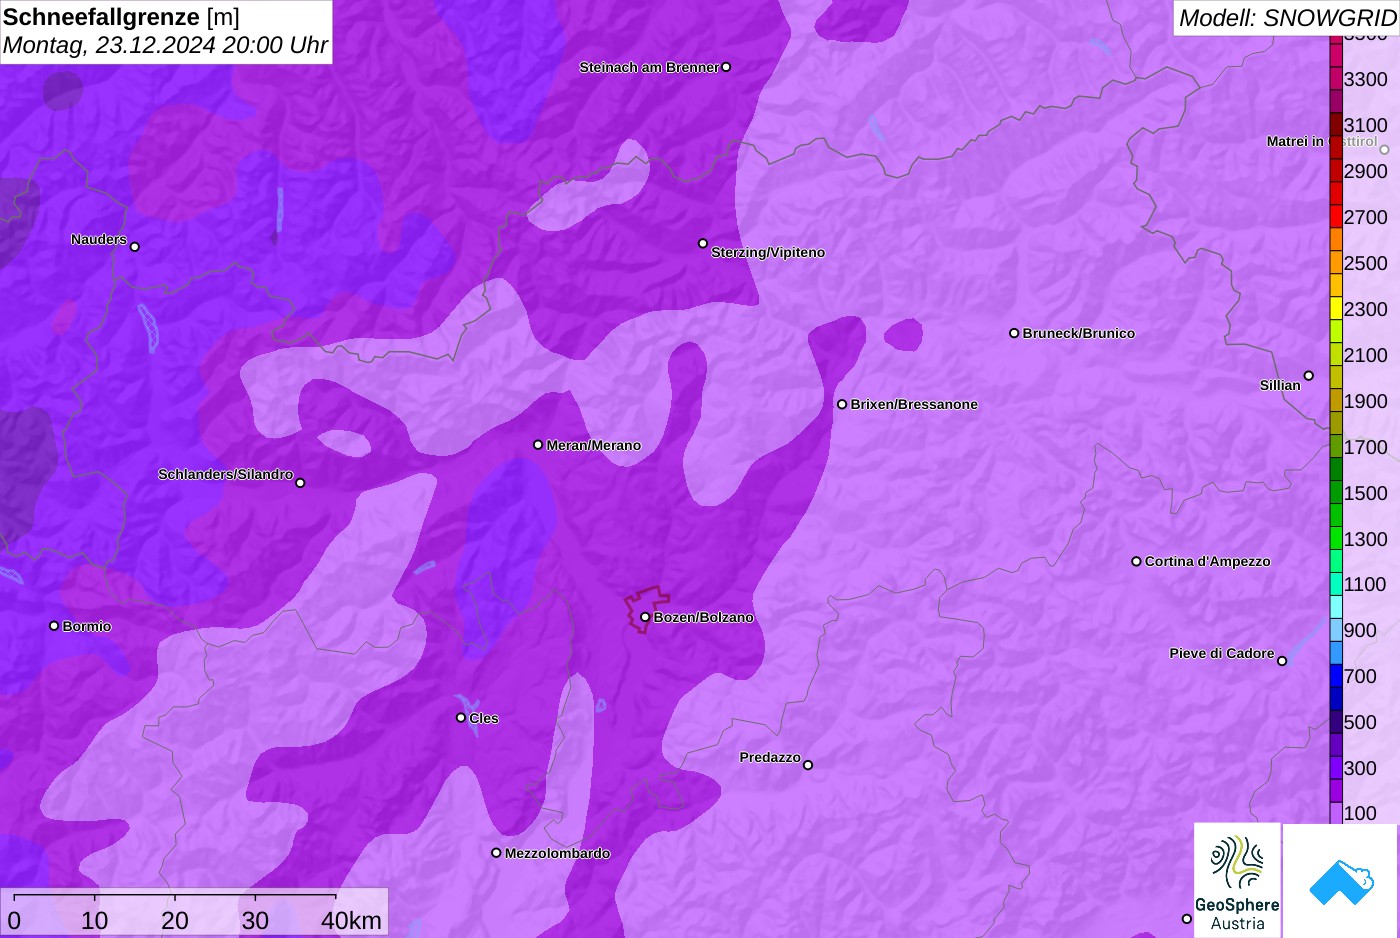Click the blue swatch at 700 m
The height and width of the screenshot is (938, 1400).
coord(1336,676)
